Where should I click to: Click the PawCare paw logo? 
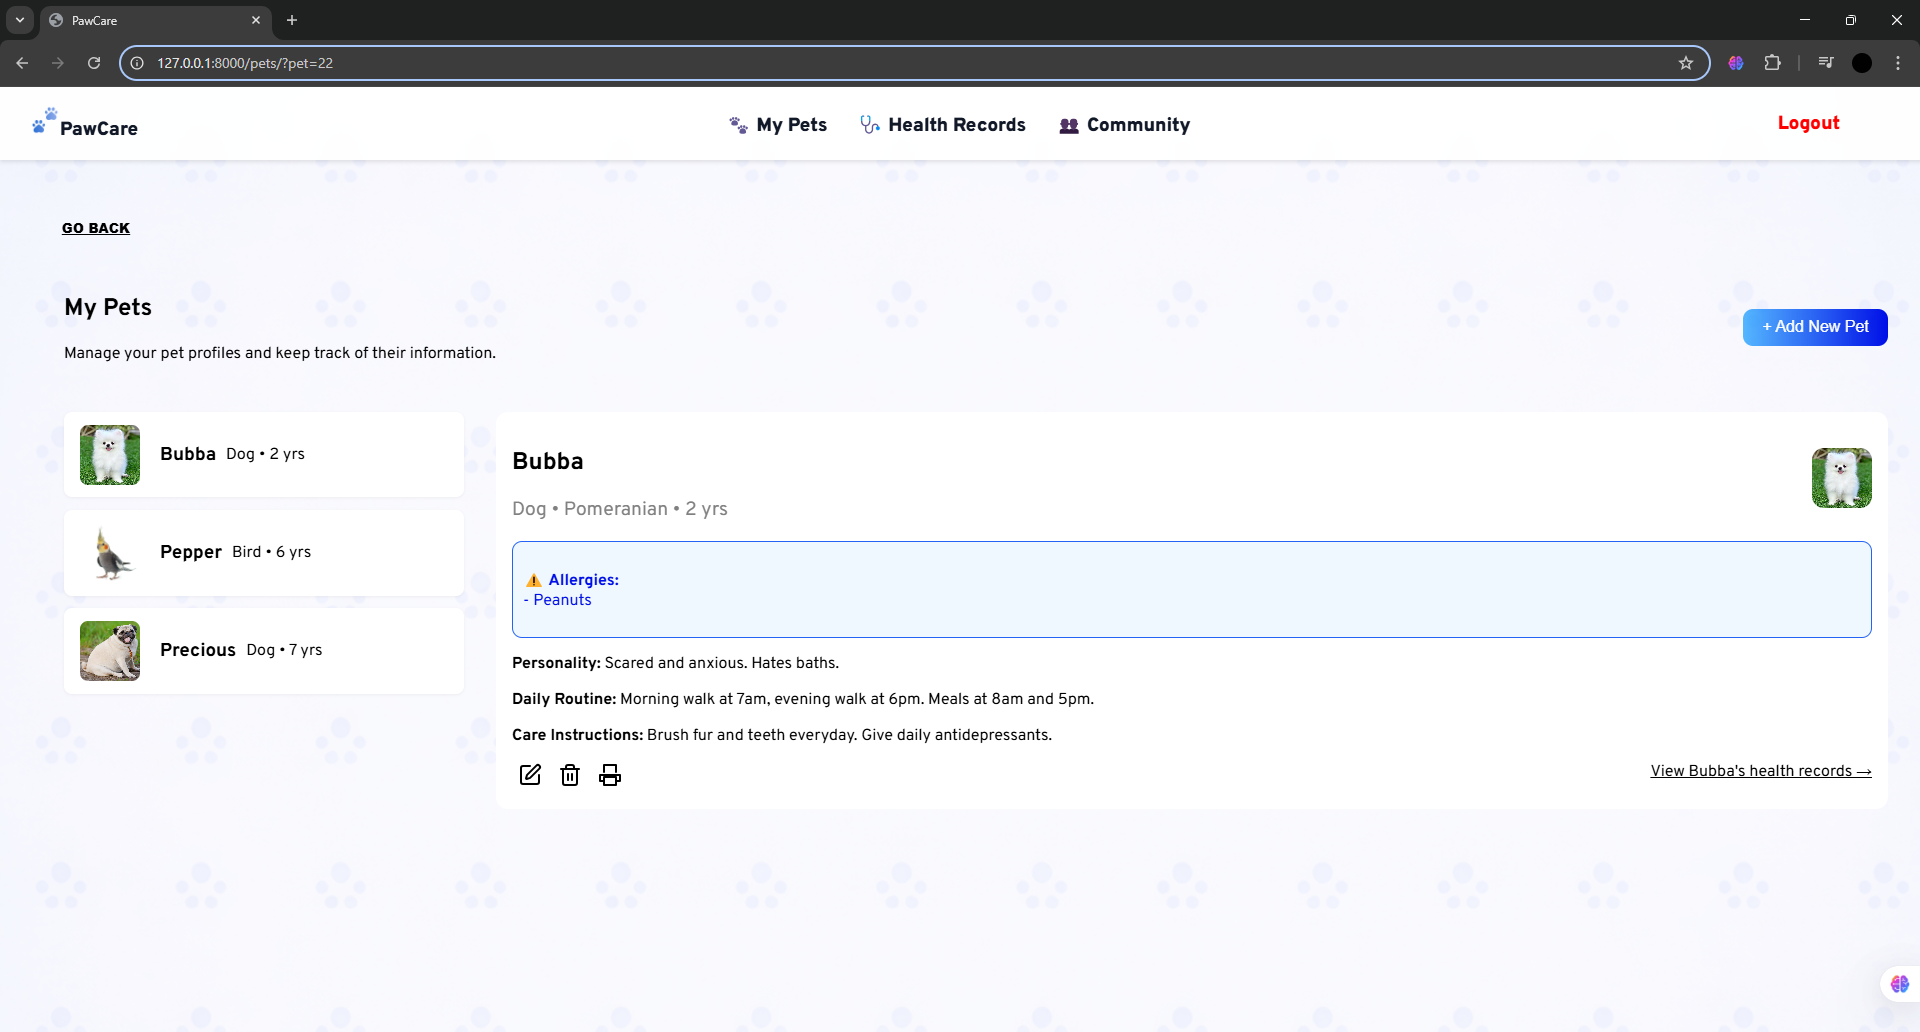click(45, 121)
